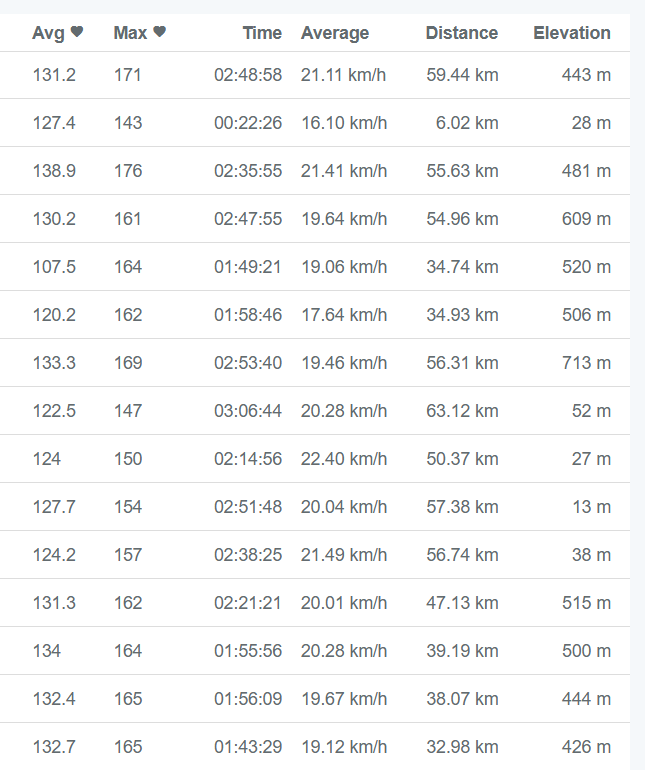Sort by the Distance column header

pos(461,33)
